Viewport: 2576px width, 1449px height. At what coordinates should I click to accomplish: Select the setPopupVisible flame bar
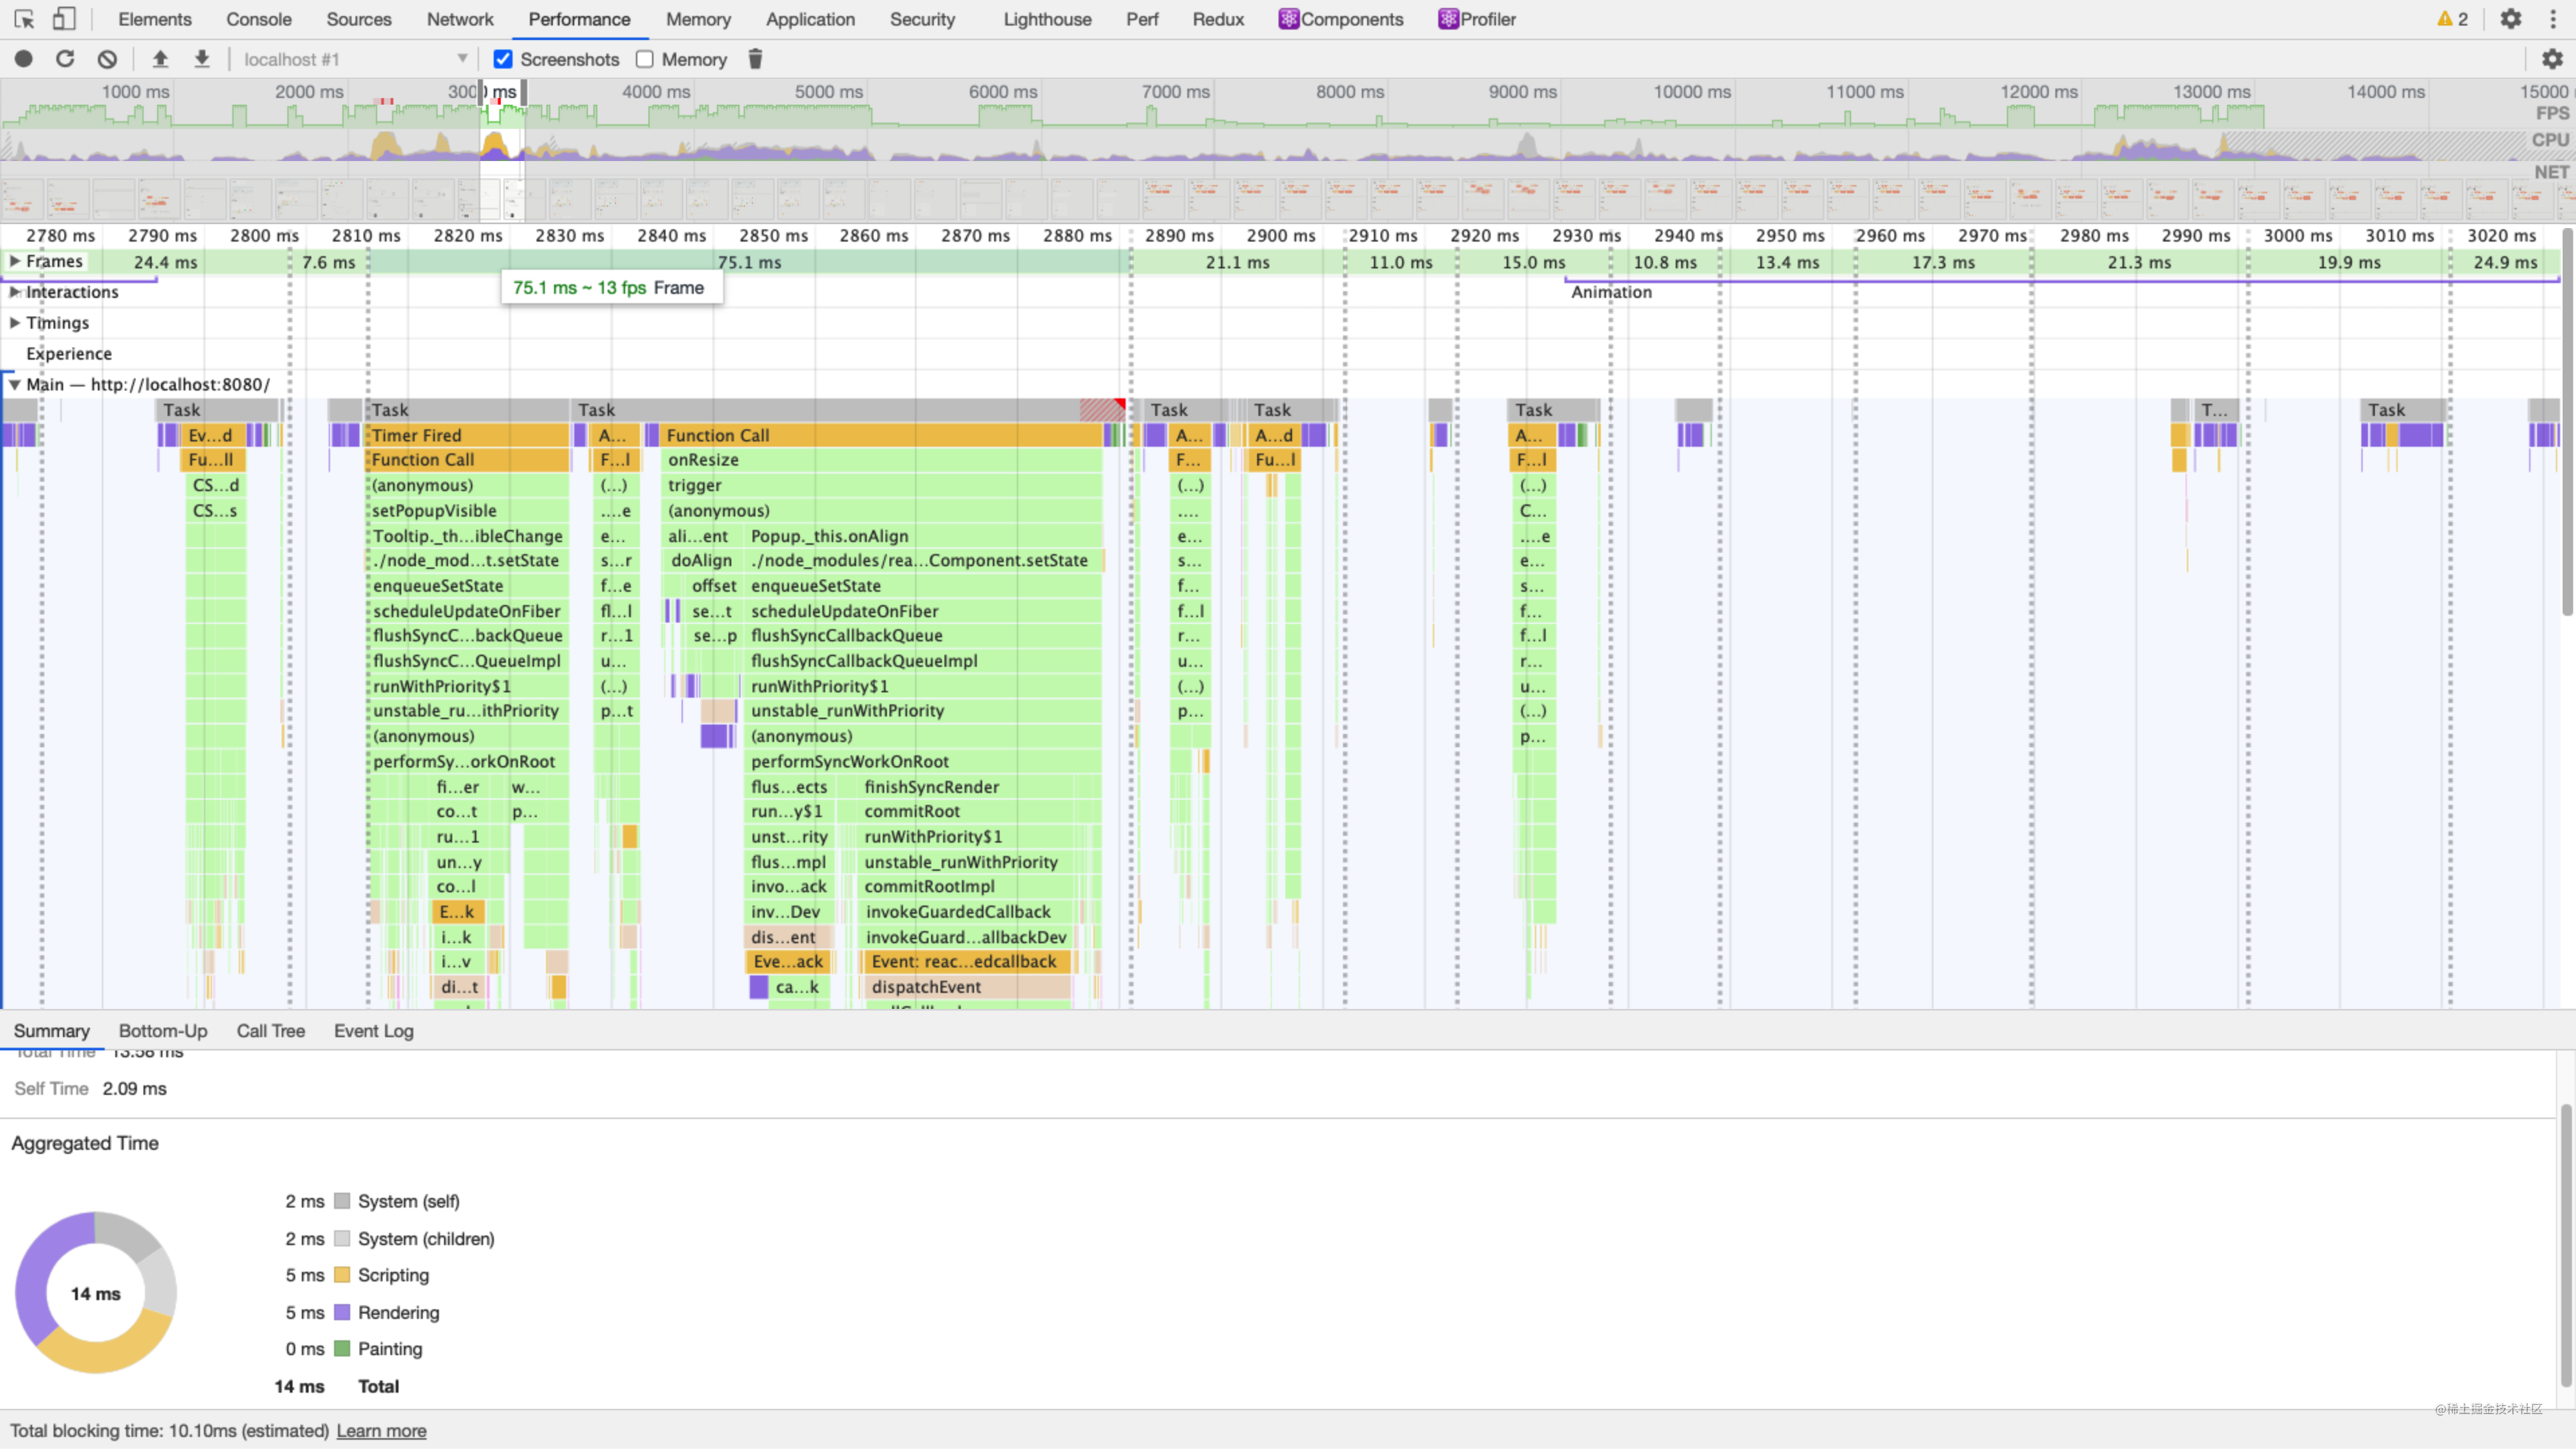(x=468, y=511)
